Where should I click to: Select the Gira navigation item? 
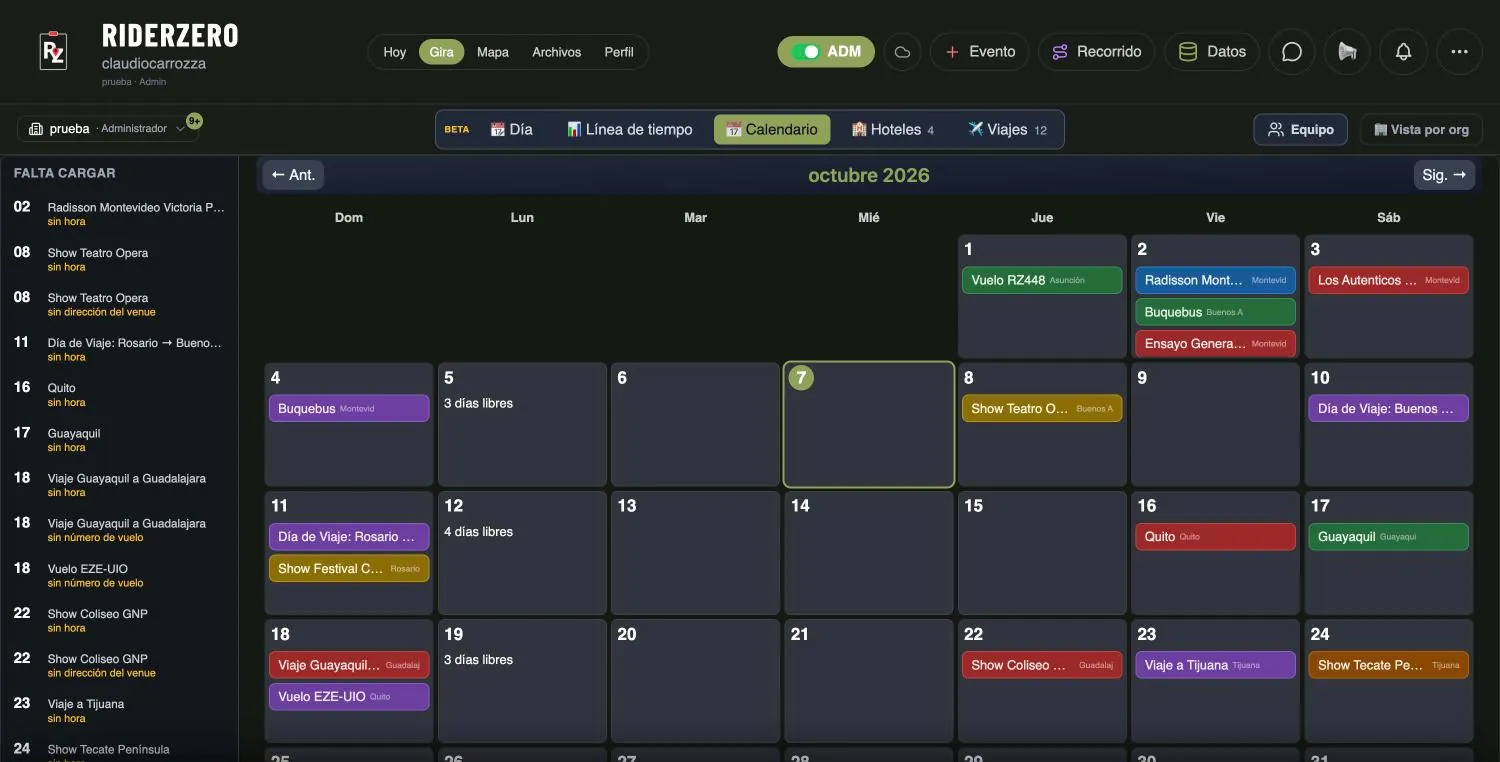(x=441, y=52)
